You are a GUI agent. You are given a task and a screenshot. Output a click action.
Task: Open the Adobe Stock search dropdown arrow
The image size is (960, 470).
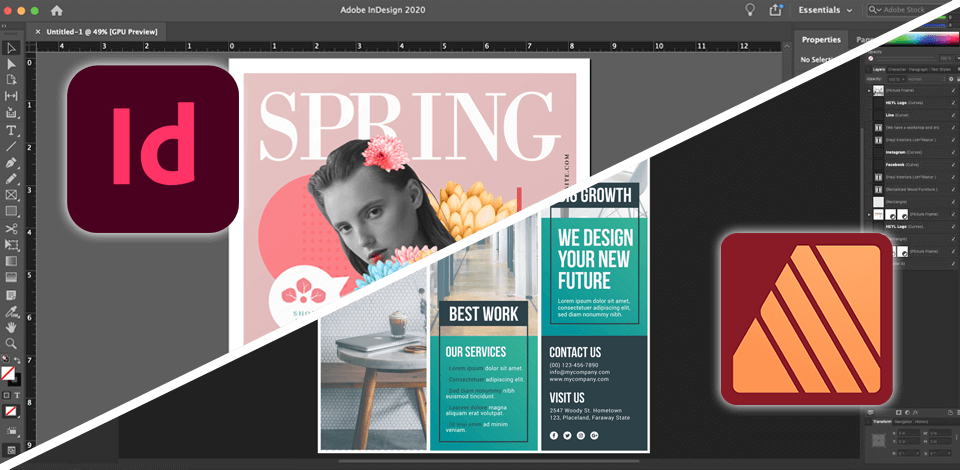point(878,10)
